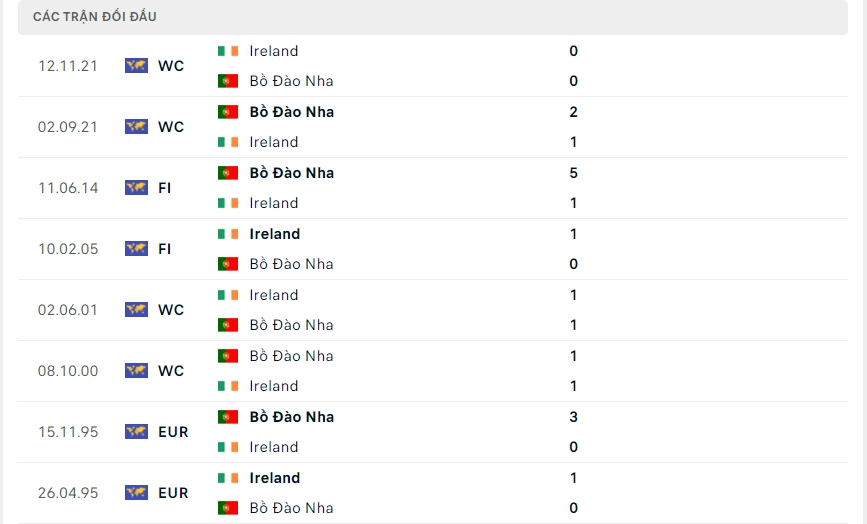Select the EUR competition label for 15.11.95
The image size is (867, 524).
(x=173, y=432)
